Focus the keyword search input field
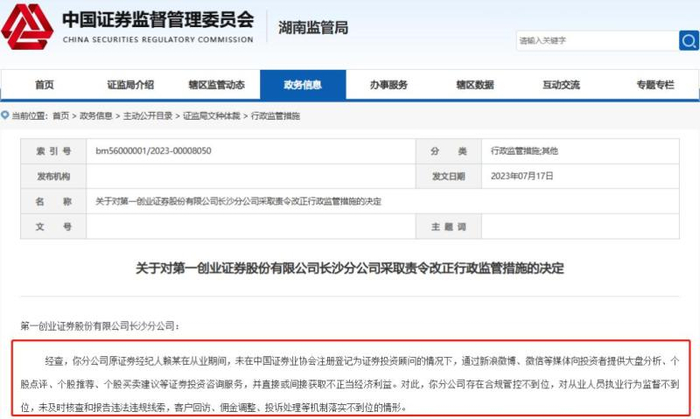The image size is (700, 419). click(x=597, y=41)
